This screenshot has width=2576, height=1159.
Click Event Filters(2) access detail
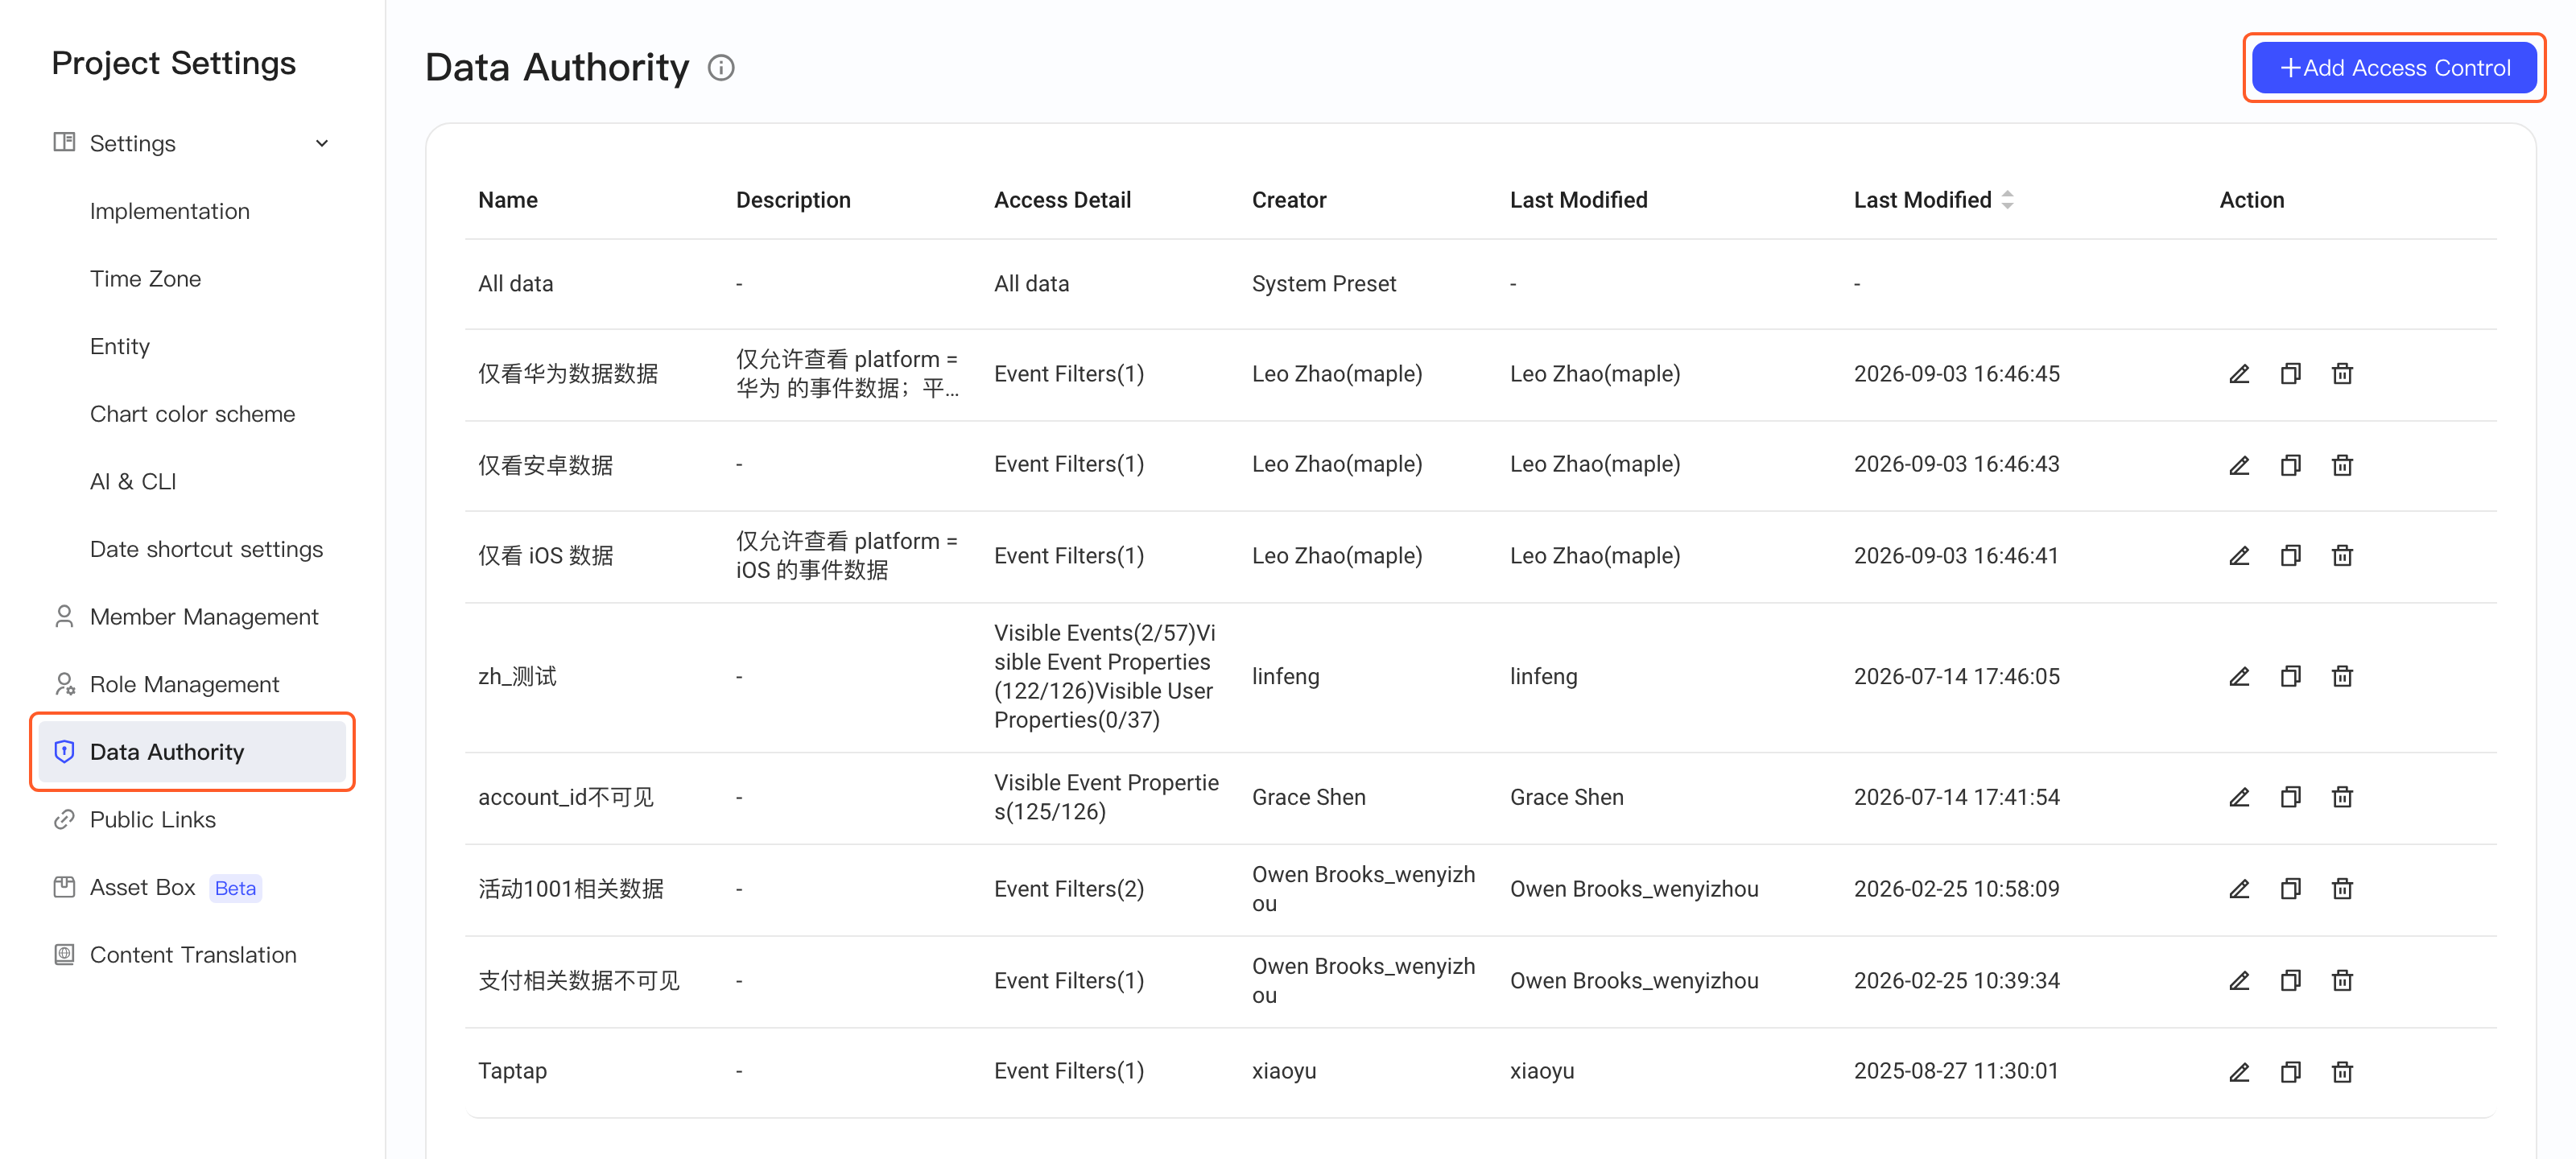pos(1069,889)
